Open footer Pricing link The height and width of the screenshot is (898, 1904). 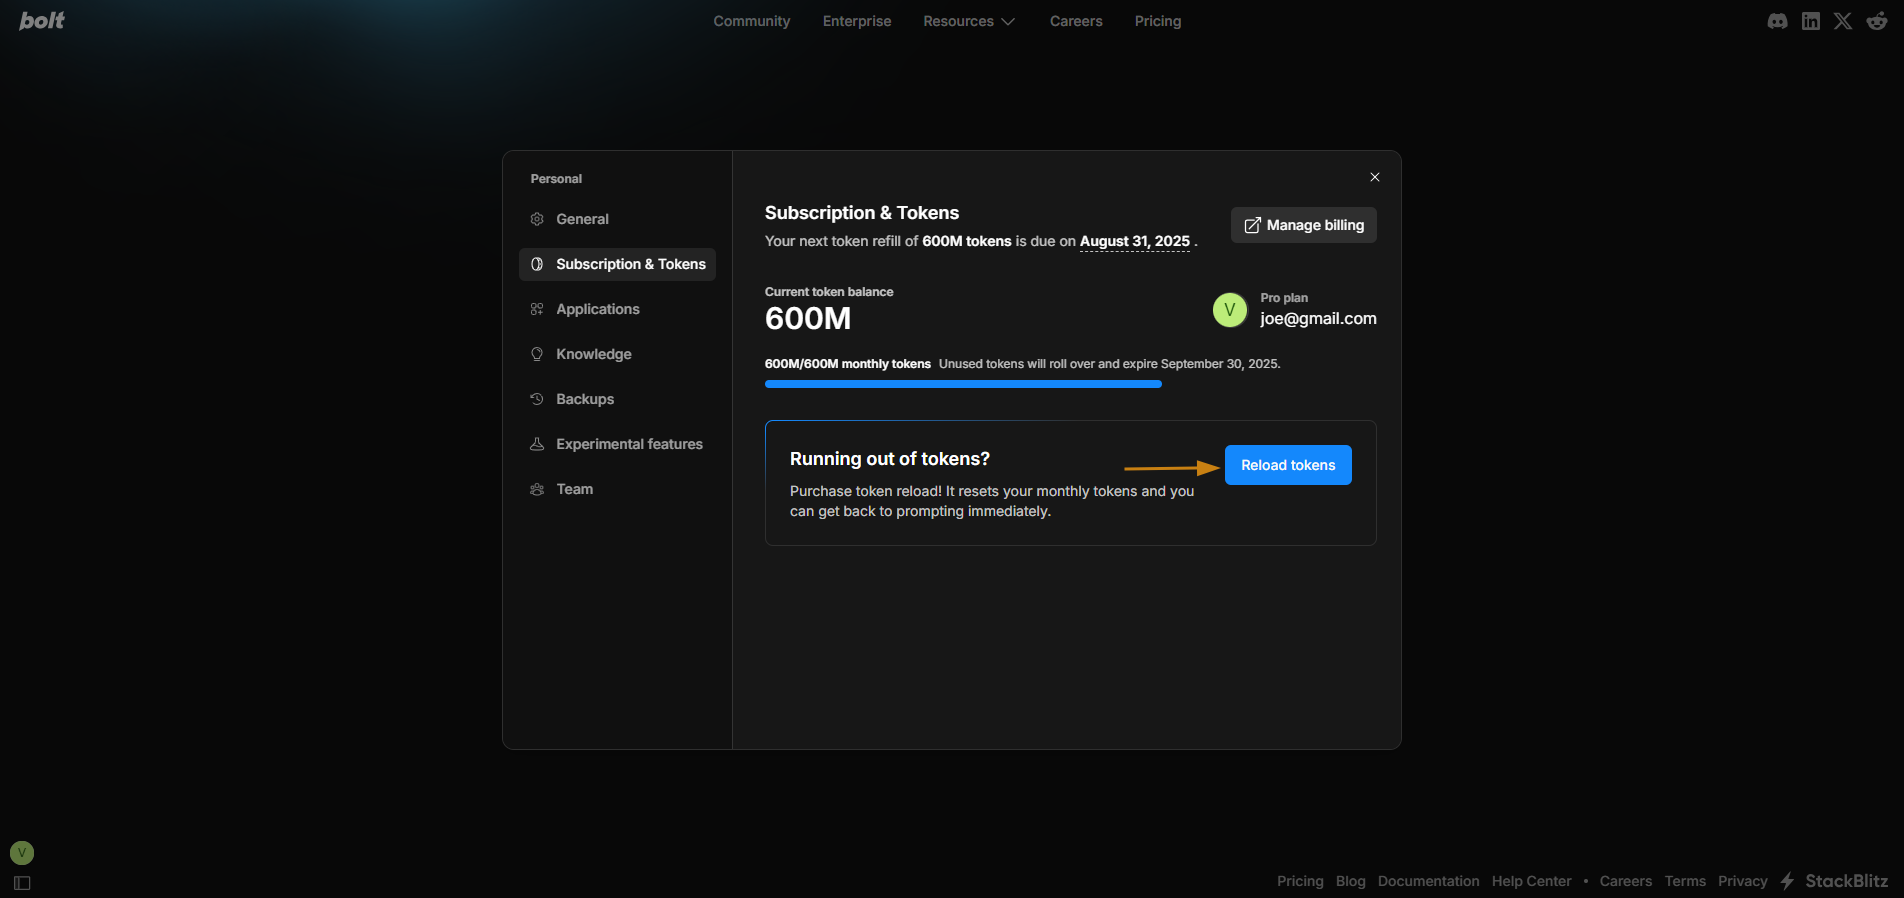tap(1300, 881)
